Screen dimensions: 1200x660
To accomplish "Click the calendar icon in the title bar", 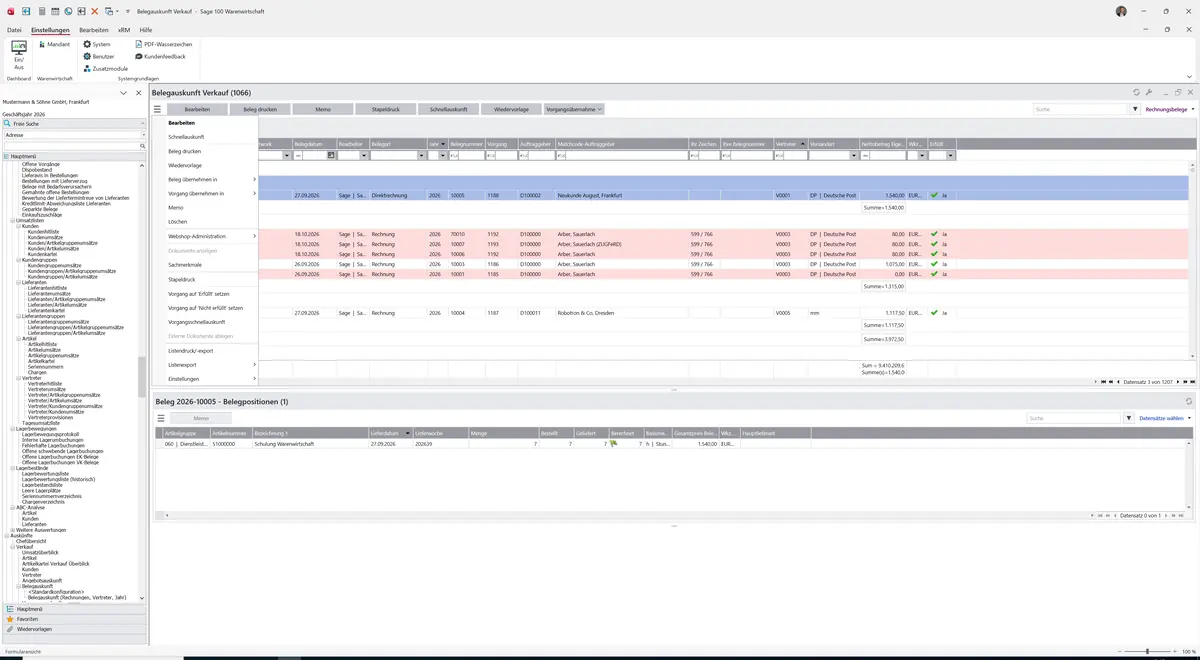I will click(x=55, y=11).
